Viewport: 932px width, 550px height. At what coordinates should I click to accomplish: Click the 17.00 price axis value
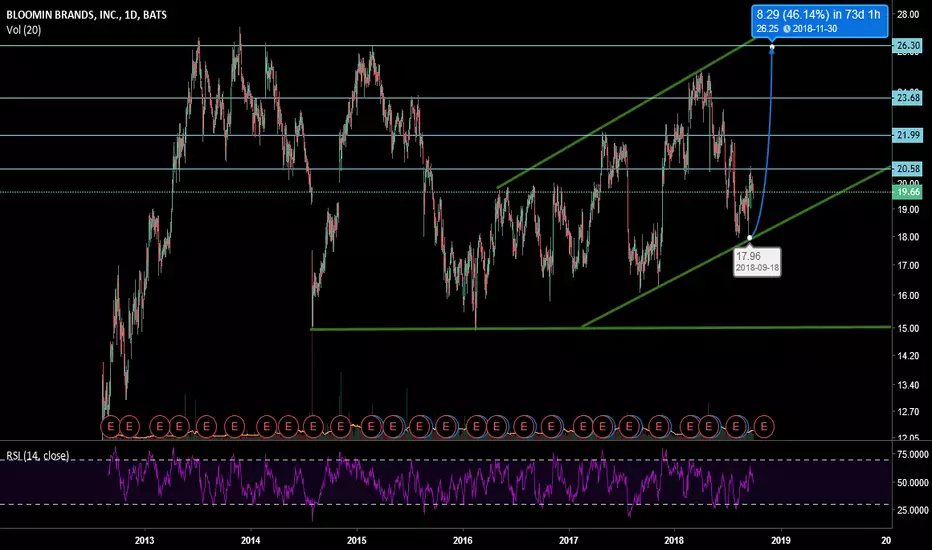point(908,265)
